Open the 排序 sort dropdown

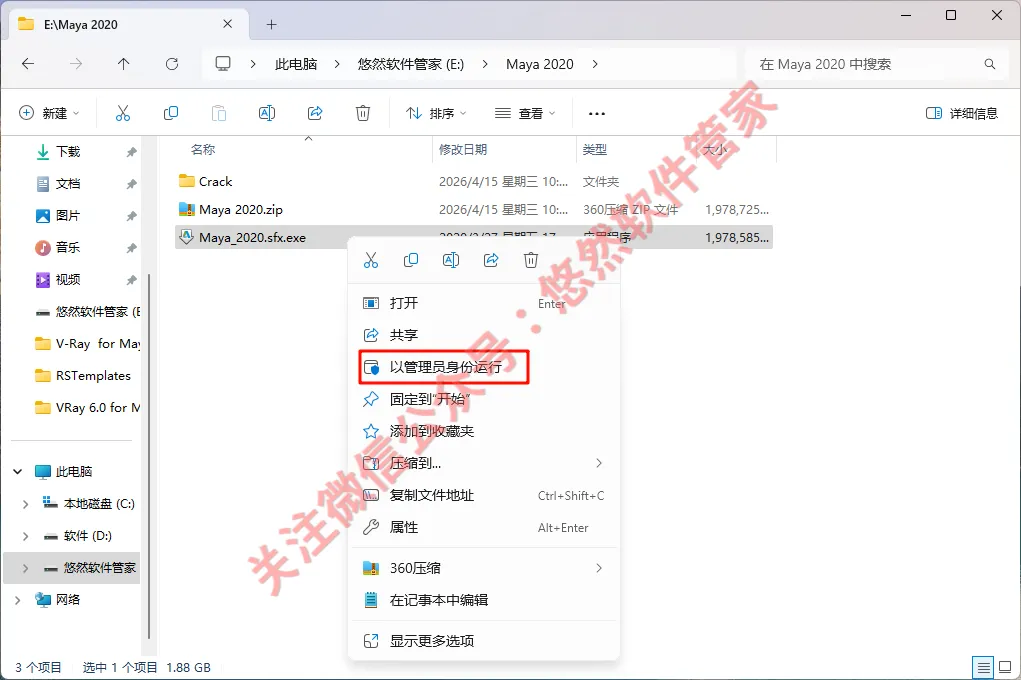(x=436, y=113)
